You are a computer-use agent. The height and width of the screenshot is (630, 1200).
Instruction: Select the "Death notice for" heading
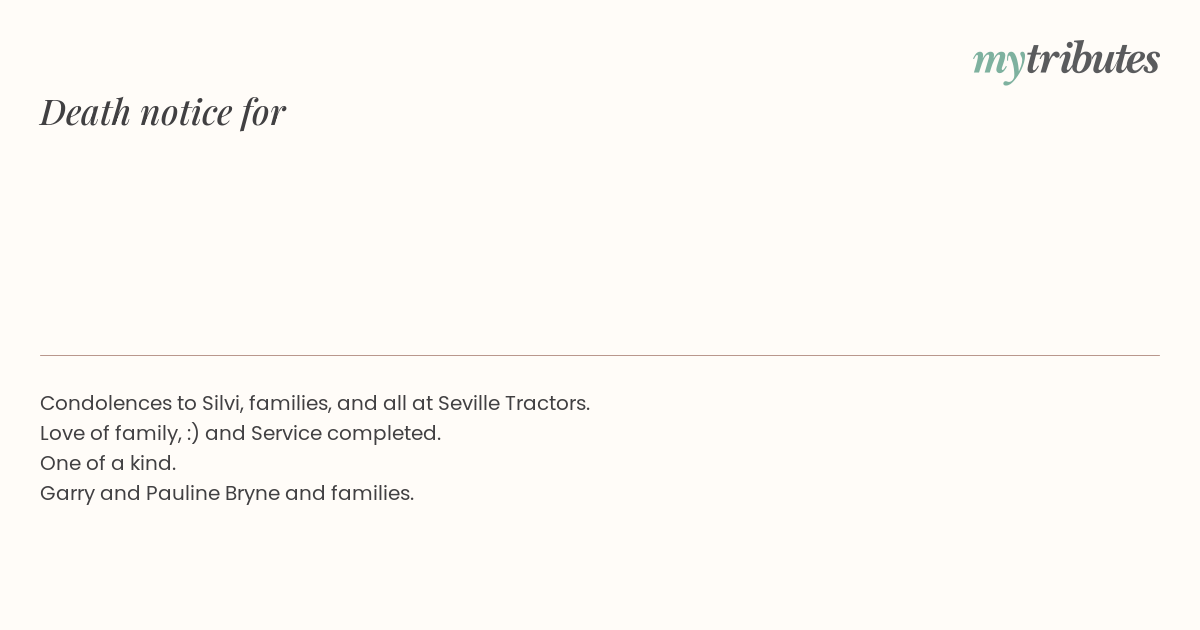[x=163, y=112]
